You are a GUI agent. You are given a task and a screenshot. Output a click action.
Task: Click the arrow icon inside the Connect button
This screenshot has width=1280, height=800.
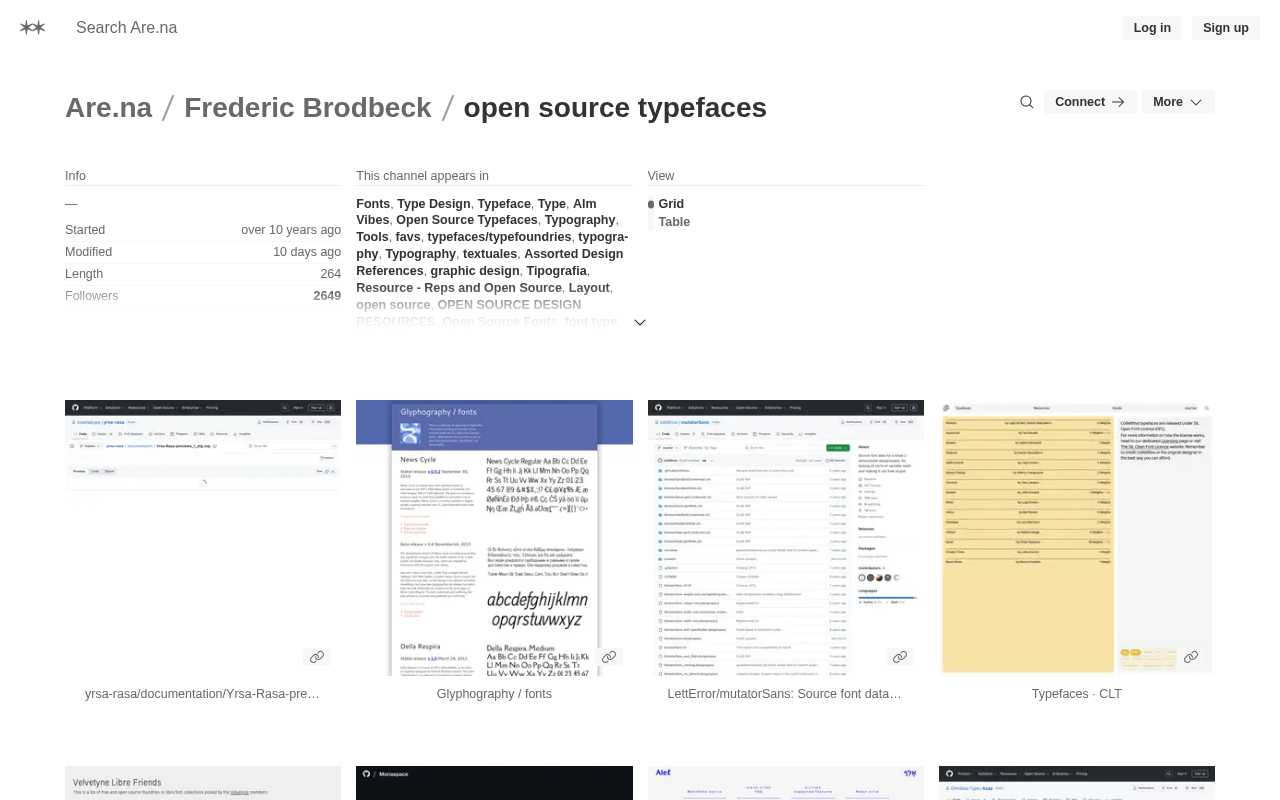[1117, 101]
